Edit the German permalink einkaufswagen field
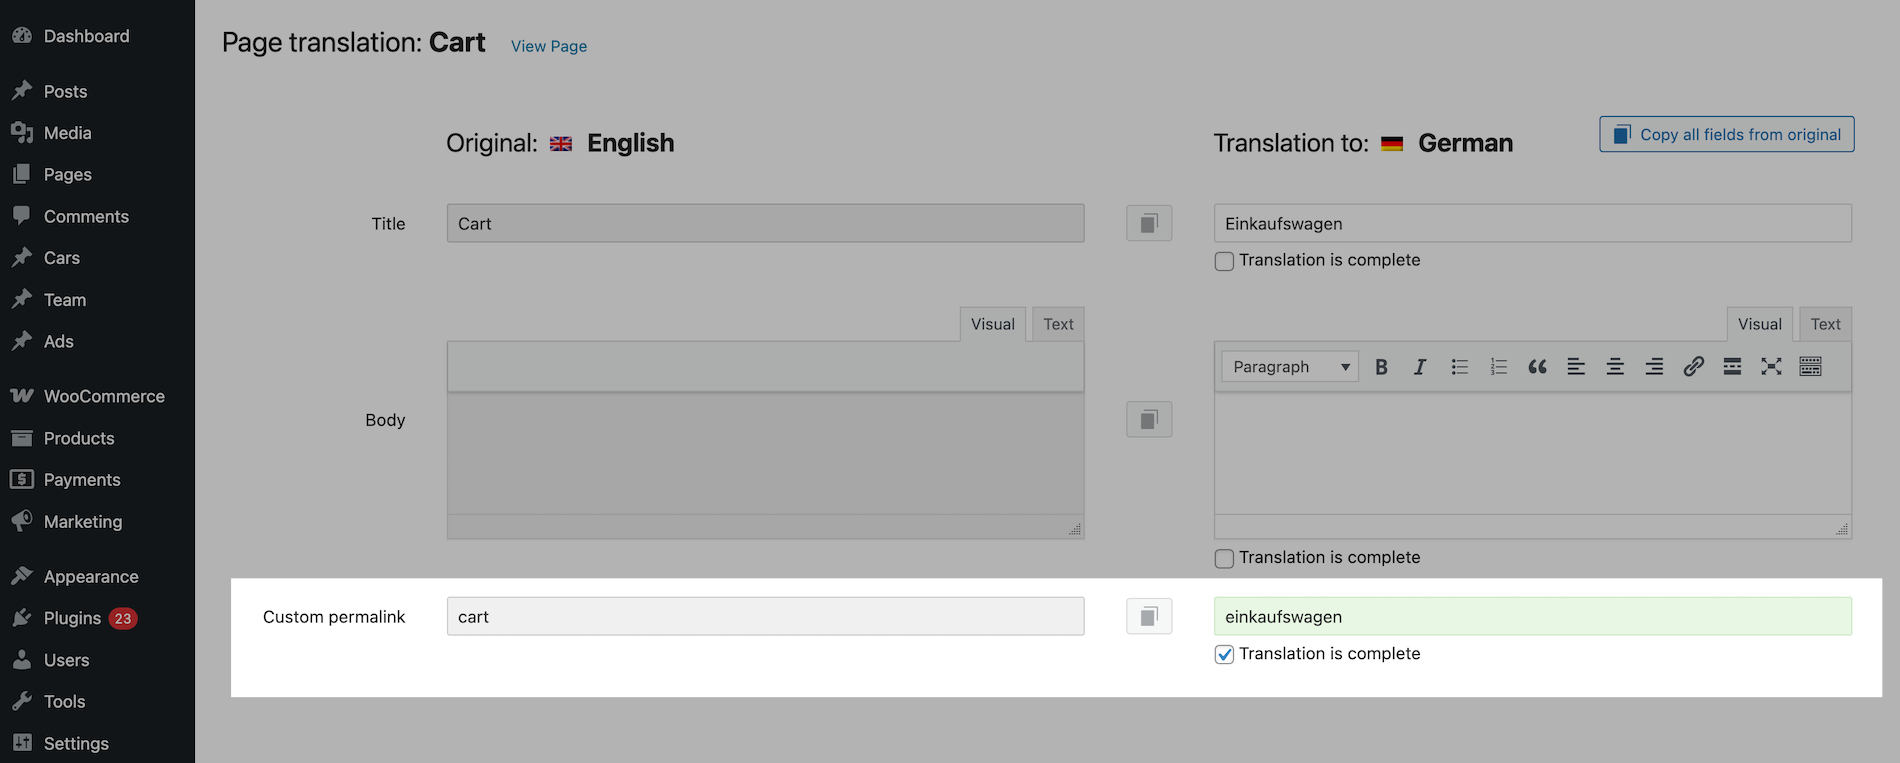Viewport: 1900px width, 763px height. (1533, 616)
